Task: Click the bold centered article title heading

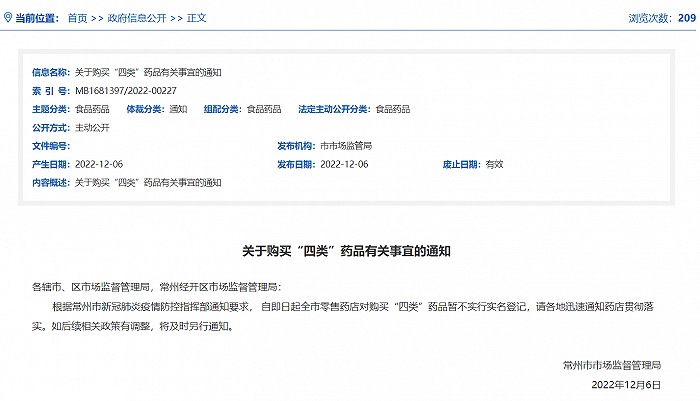Action: point(355,251)
